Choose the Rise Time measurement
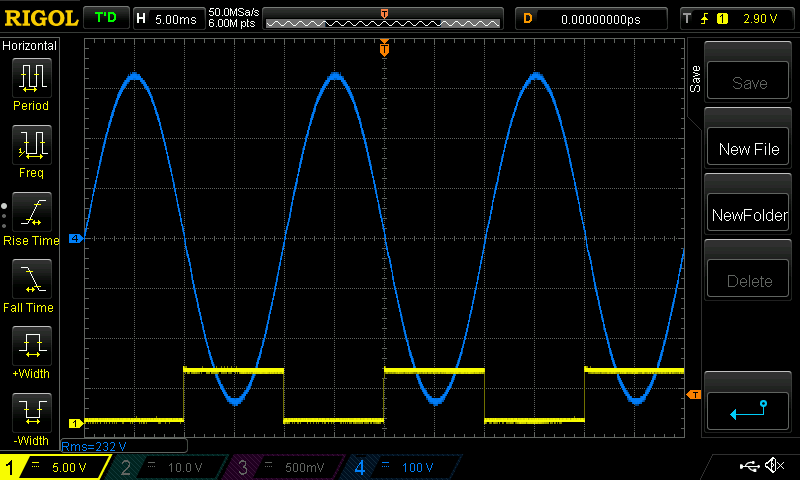Viewport: 800px width, 480px height. coord(31,212)
